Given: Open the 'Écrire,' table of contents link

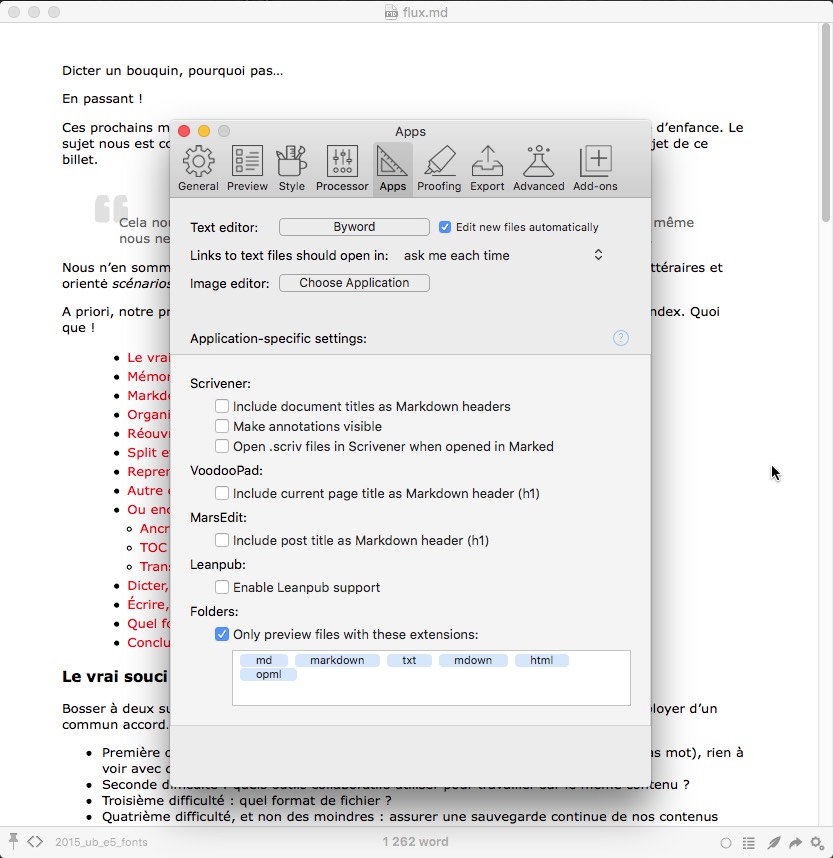Looking at the screenshot, I should [148, 604].
